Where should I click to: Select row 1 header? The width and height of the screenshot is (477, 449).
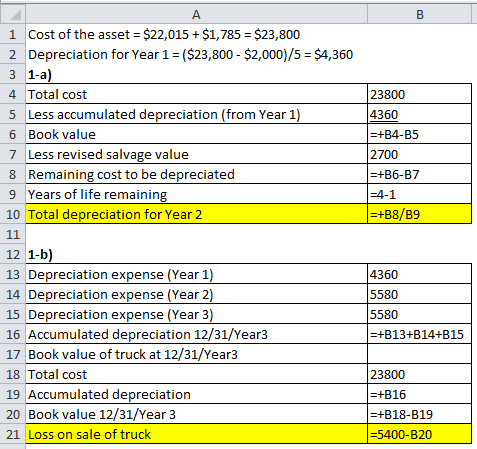pos(13,34)
